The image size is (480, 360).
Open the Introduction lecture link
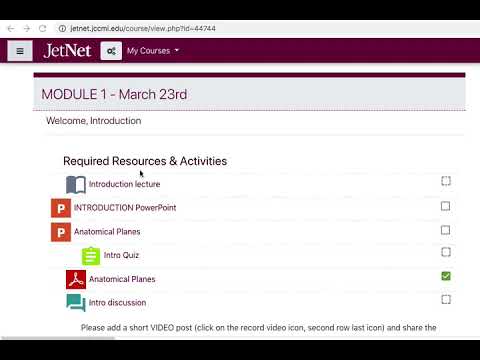pyautogui.click(x=124, y=184)
